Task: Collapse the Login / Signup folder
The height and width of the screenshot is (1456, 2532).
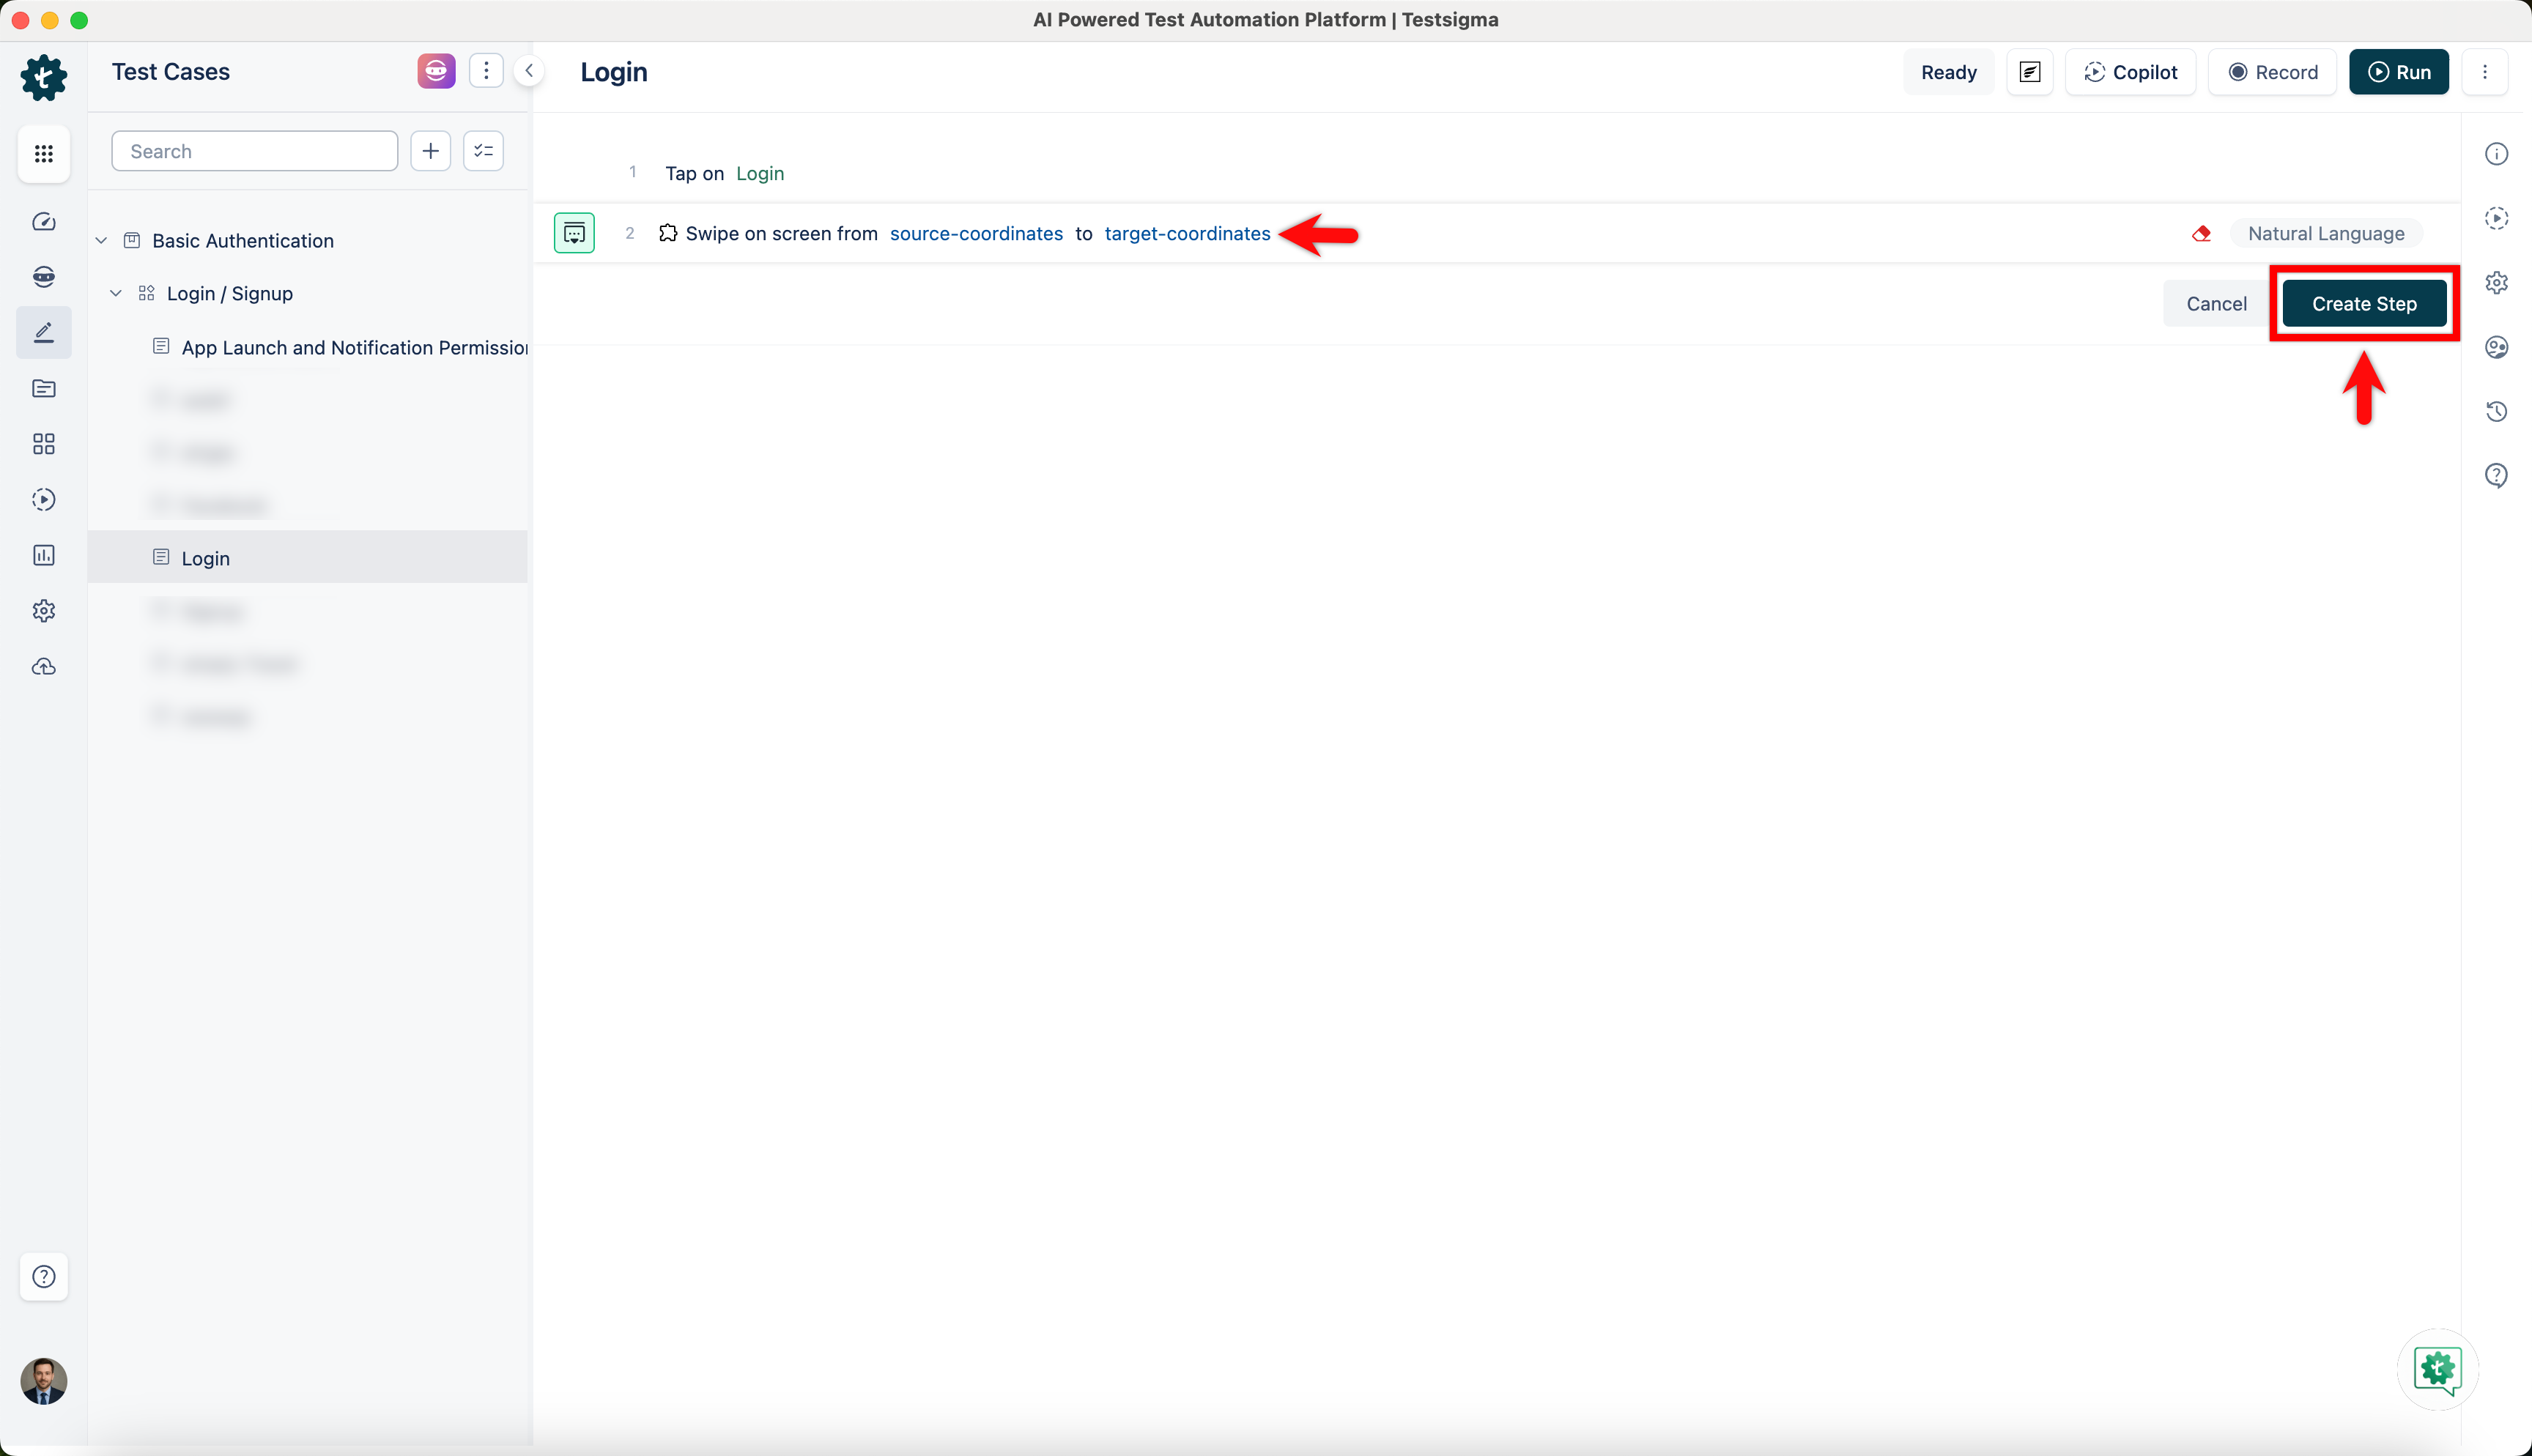Action: coord(116,293)
